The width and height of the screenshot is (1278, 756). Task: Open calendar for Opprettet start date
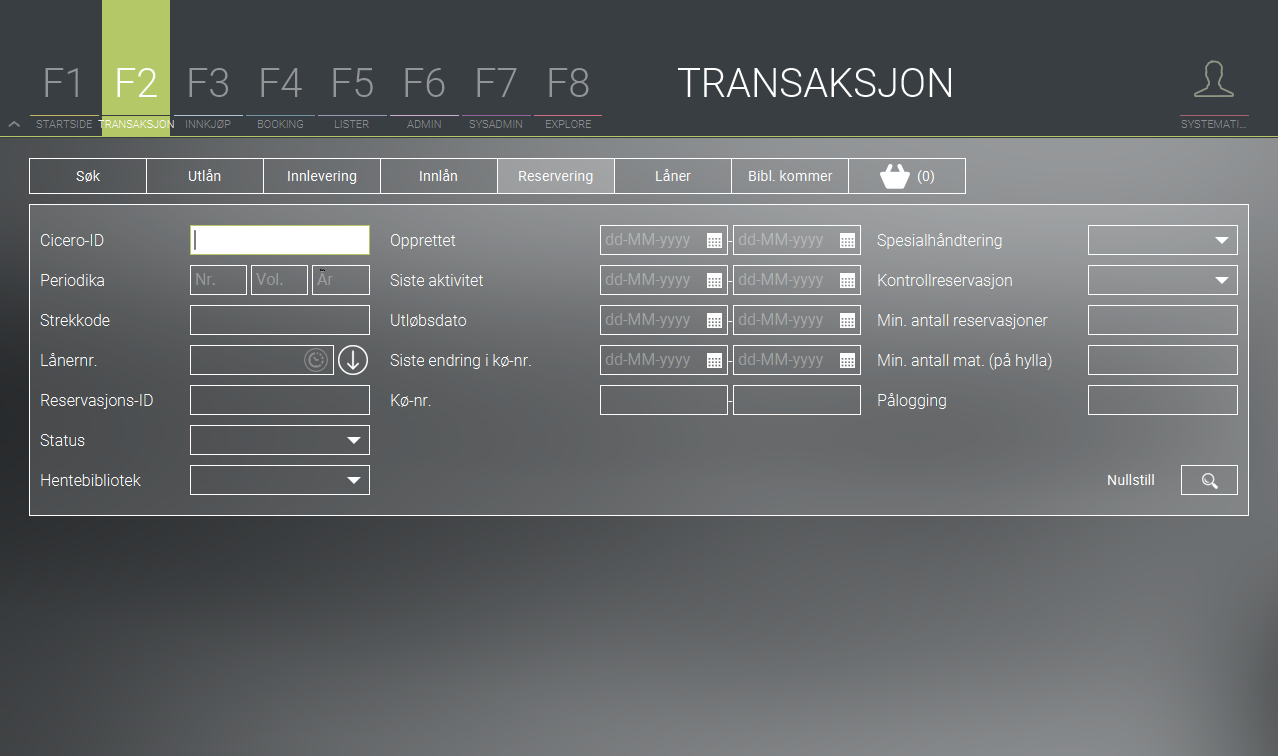click(714, 240)
